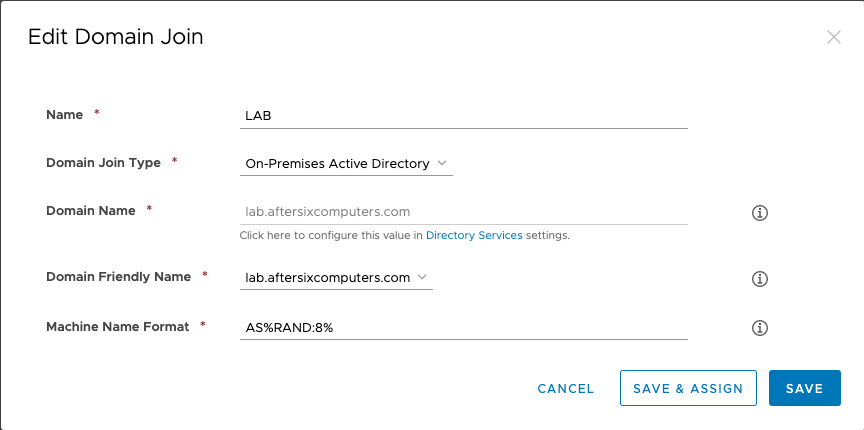Click the greyed-out Domain Name field
Image resolution: width=864 pixels, height=430 pixels.
click(463, 212)
